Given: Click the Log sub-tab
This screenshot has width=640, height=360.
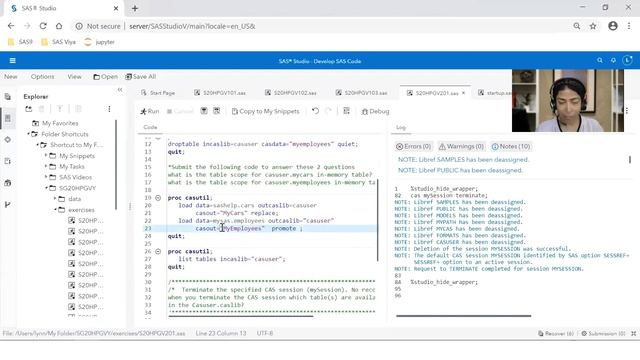Looking at the screenshot, I should (x=401, y=127).
